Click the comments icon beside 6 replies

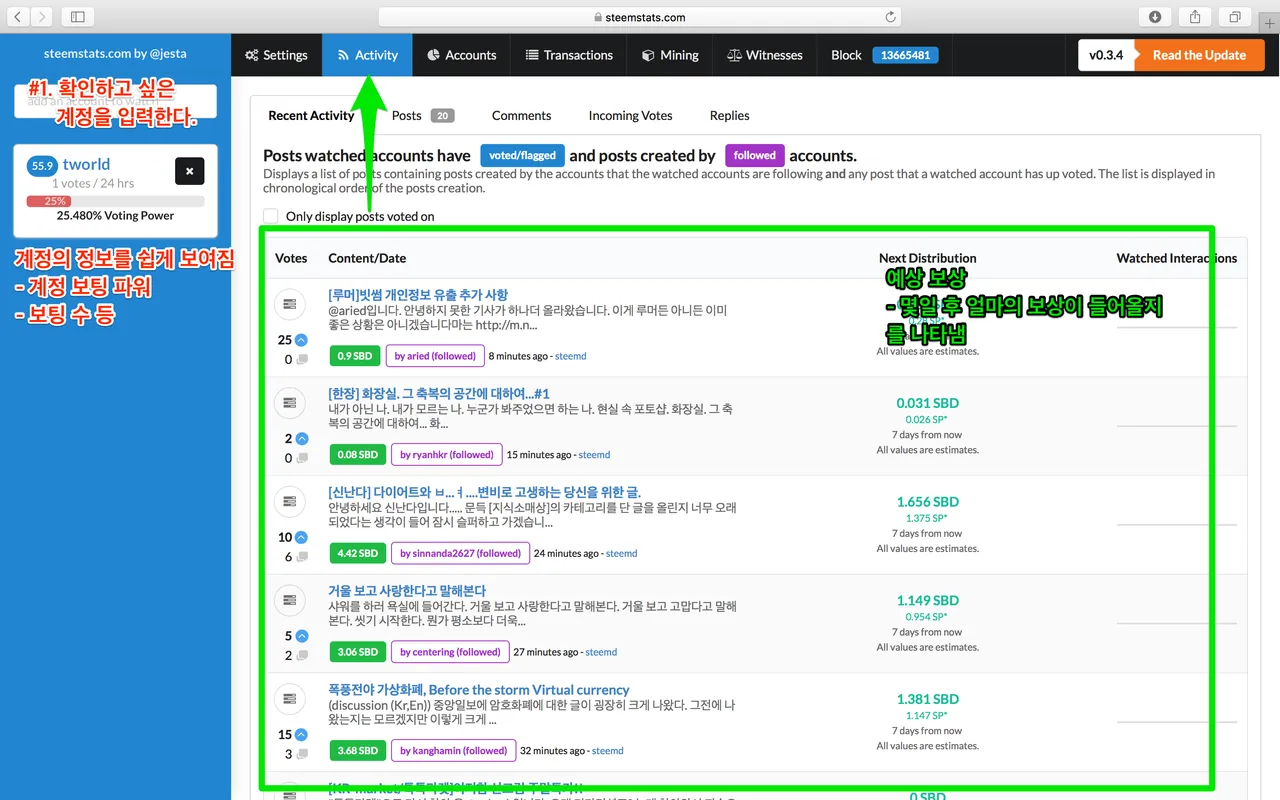click(x=302, y=557)
